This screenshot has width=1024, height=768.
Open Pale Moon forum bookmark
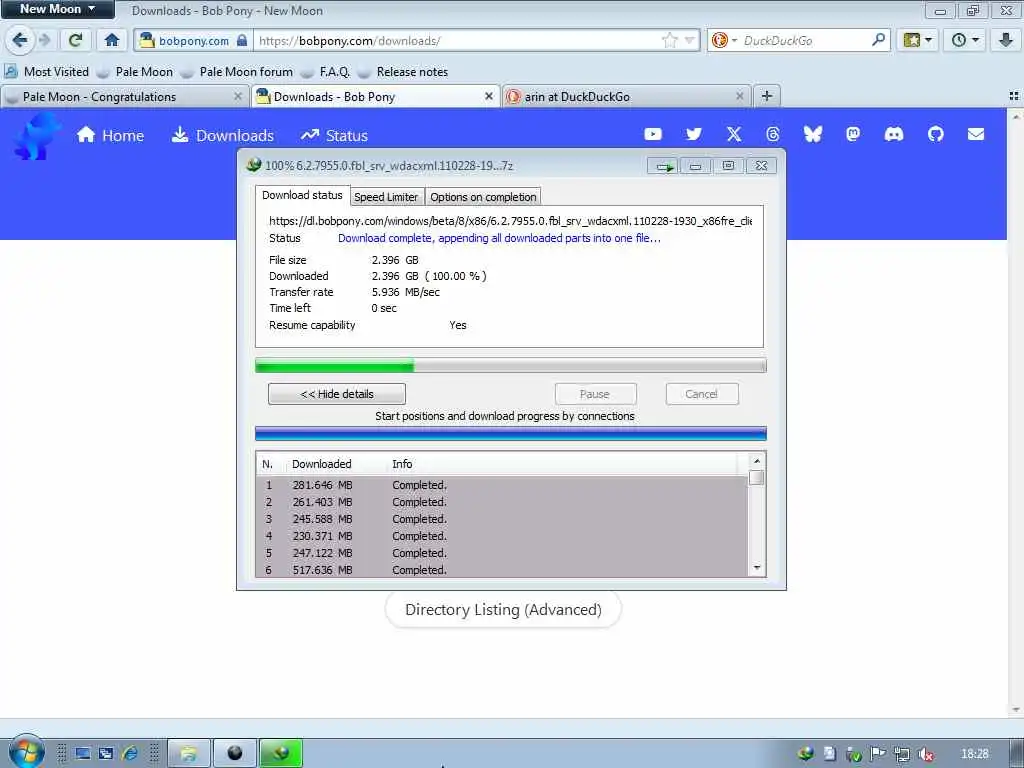click(x=236, y=72)
